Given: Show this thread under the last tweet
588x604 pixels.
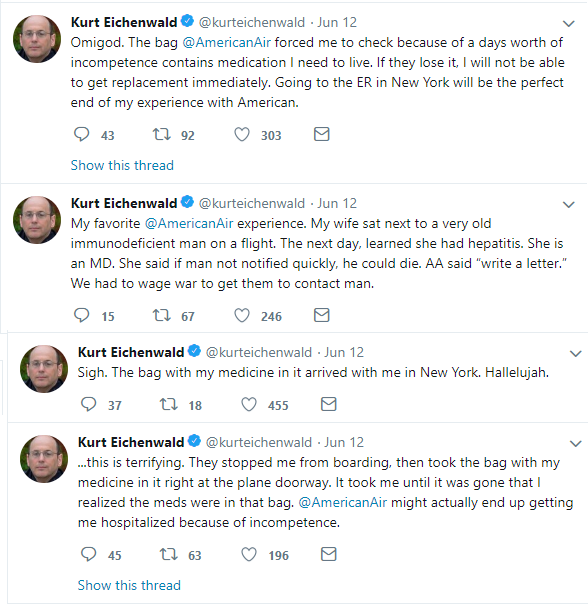Looking at the screenshot, I should (x=129, y=585).
